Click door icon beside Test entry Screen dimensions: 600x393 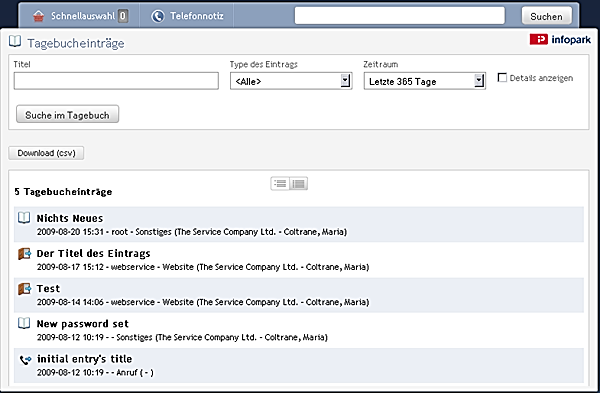tap(24, 289)
